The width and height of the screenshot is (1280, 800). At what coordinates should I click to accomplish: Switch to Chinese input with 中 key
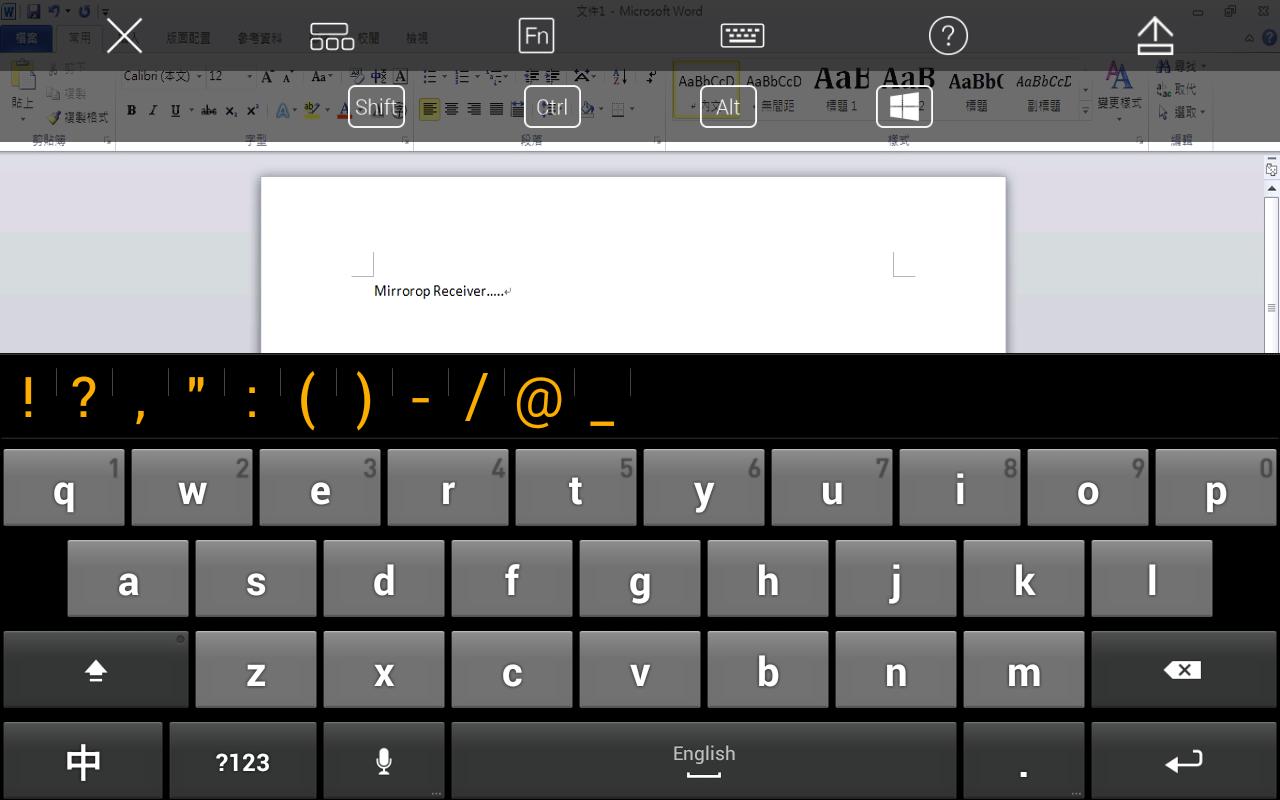pos(83,762)
